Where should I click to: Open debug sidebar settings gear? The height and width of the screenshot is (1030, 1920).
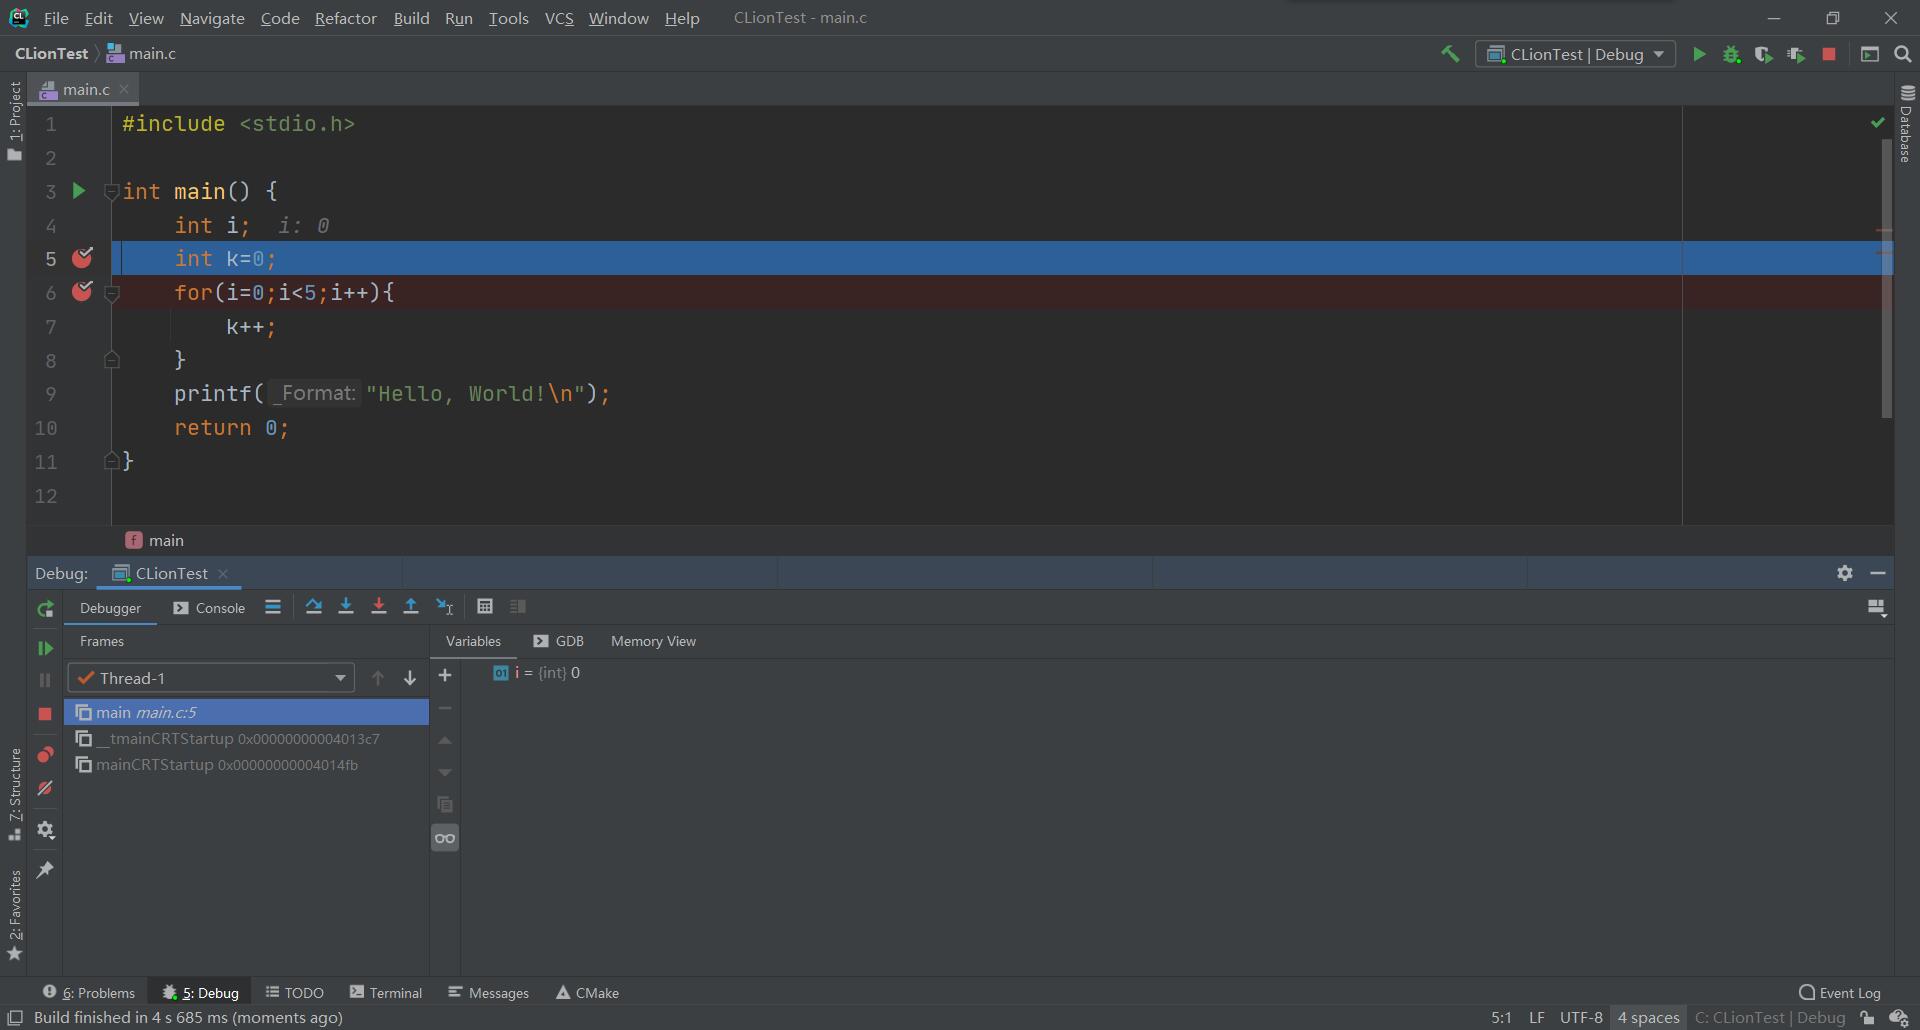[x=45, y=830]
